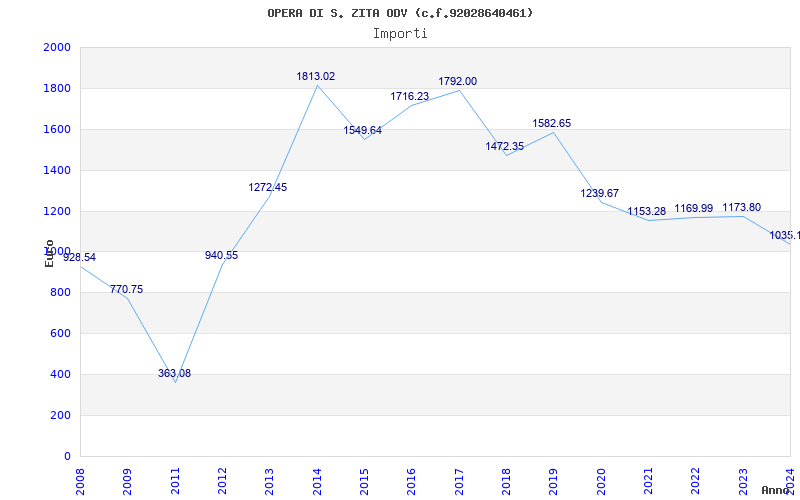This screenshot has width=800, height=500.
Task: Click the x-axis year 2008
Action: 80,482
